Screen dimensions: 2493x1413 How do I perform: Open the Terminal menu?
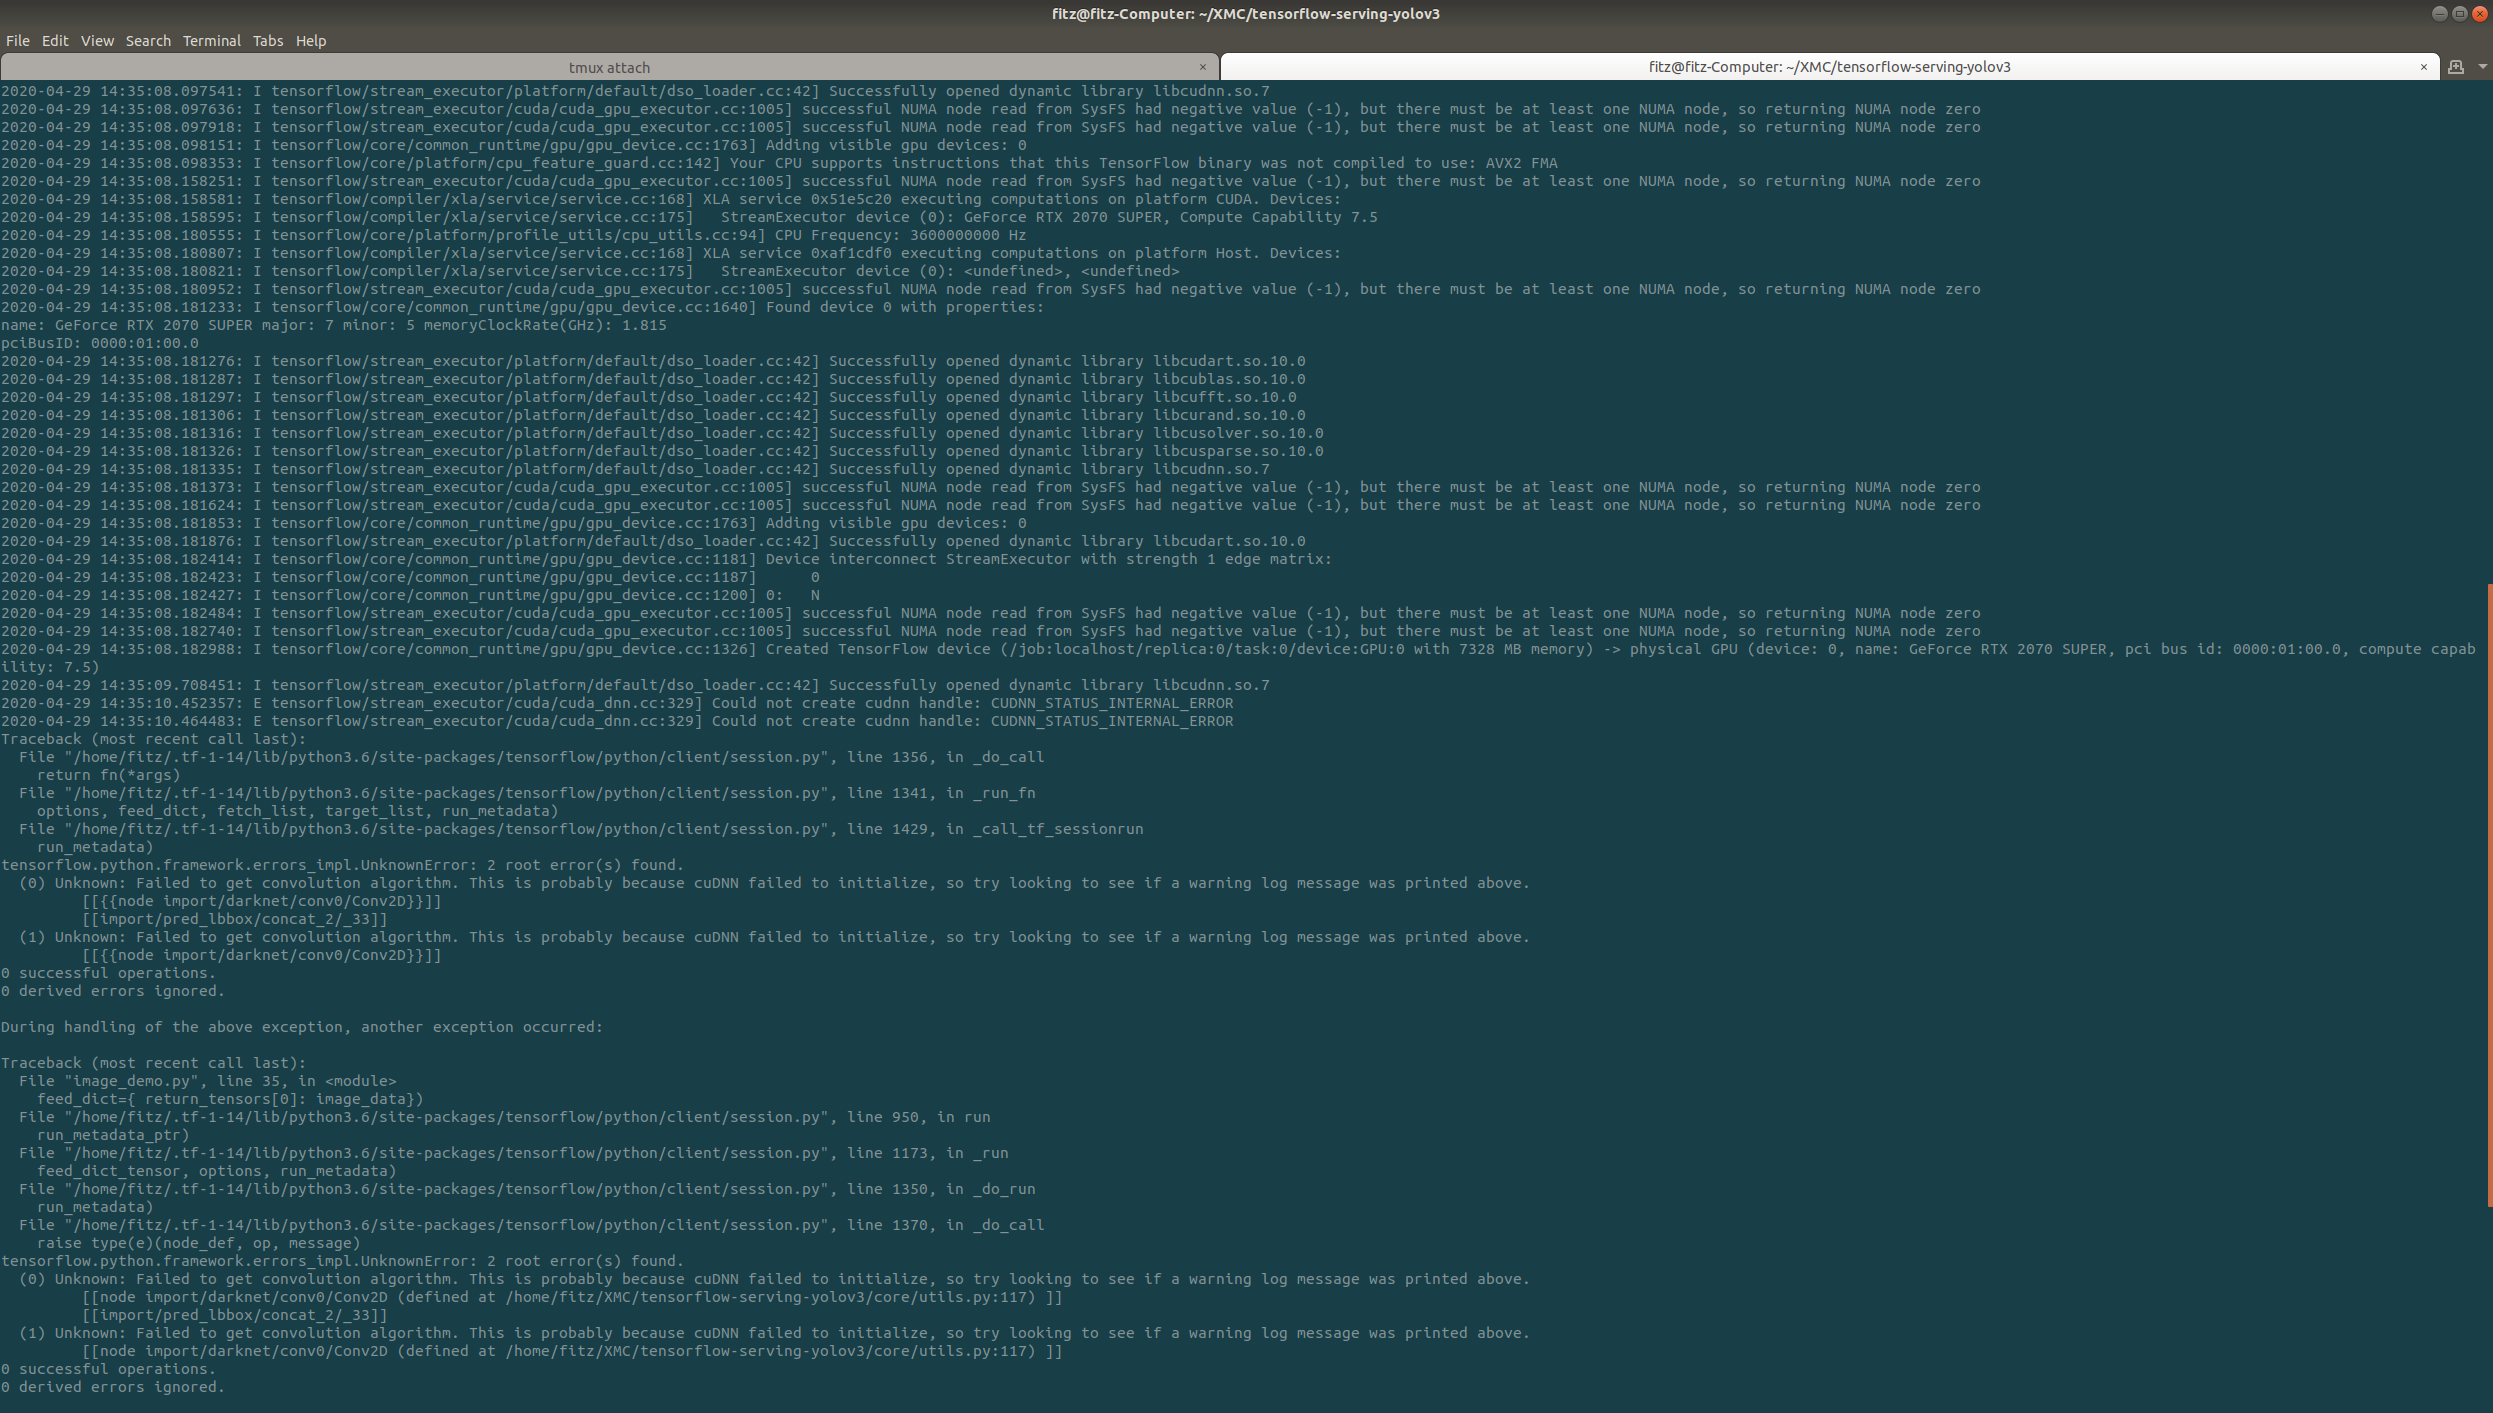(x=212, y=41)
